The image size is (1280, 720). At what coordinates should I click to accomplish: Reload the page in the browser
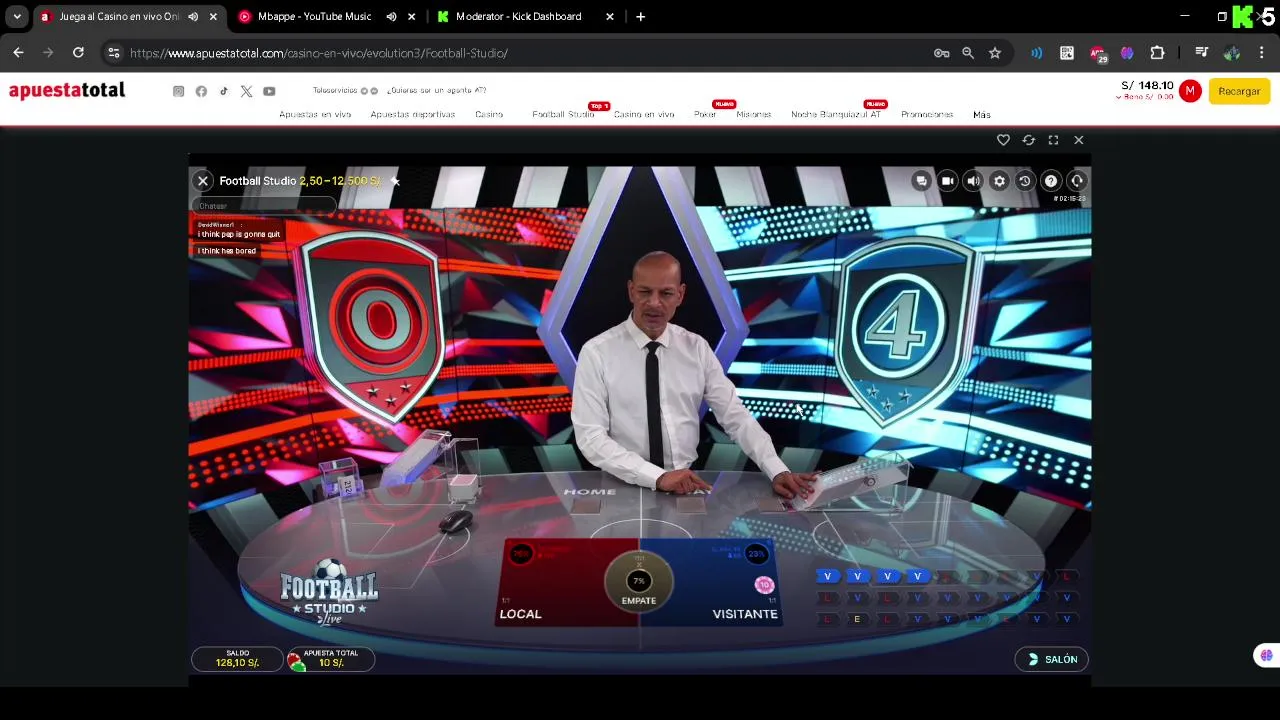[x=78, y=53]
